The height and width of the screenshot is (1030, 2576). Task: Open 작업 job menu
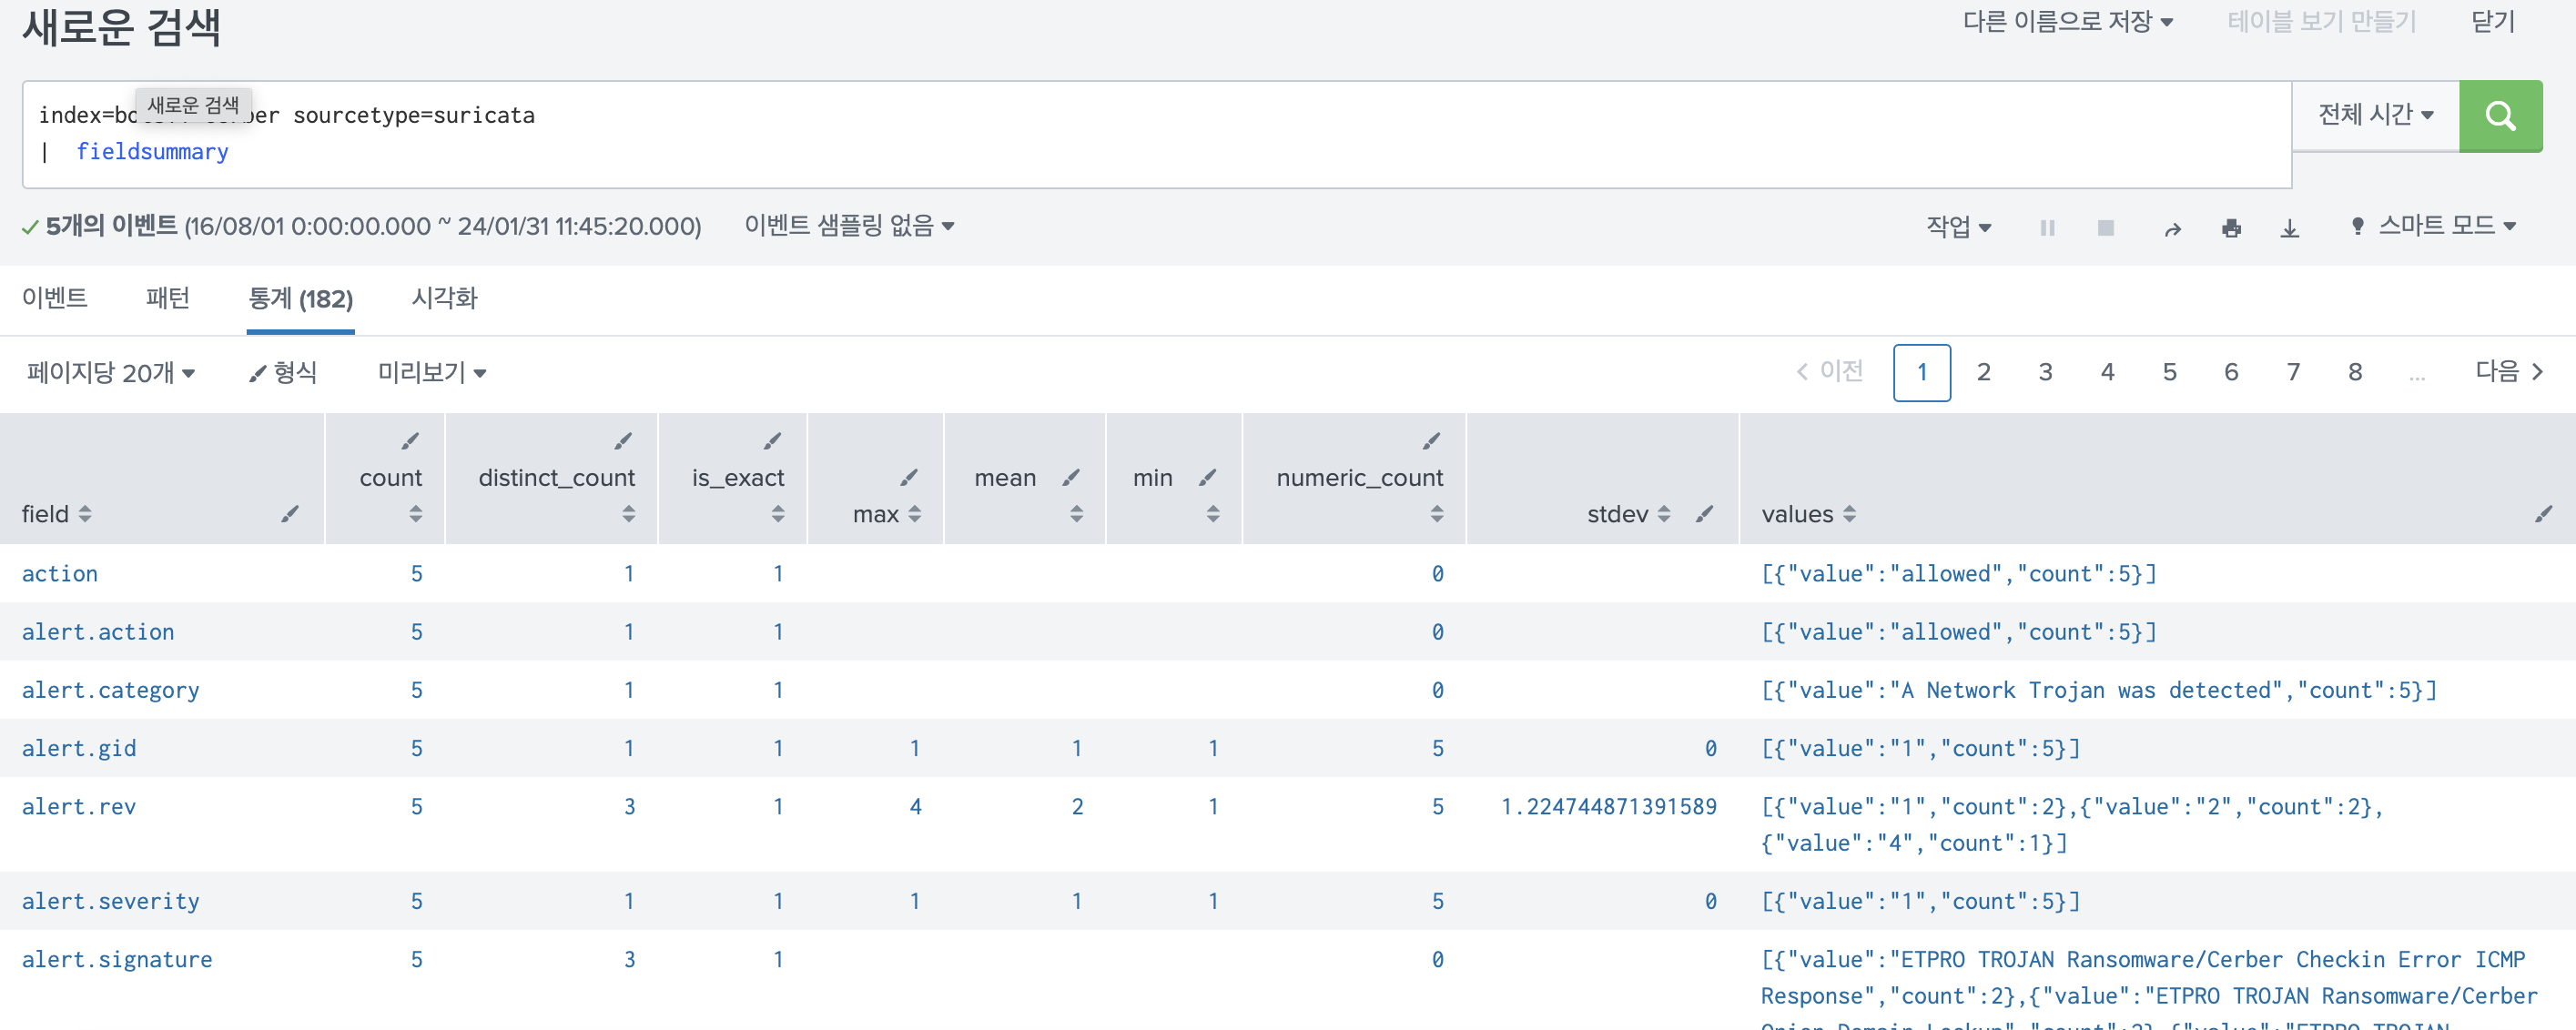click(x=1959, y=227)
